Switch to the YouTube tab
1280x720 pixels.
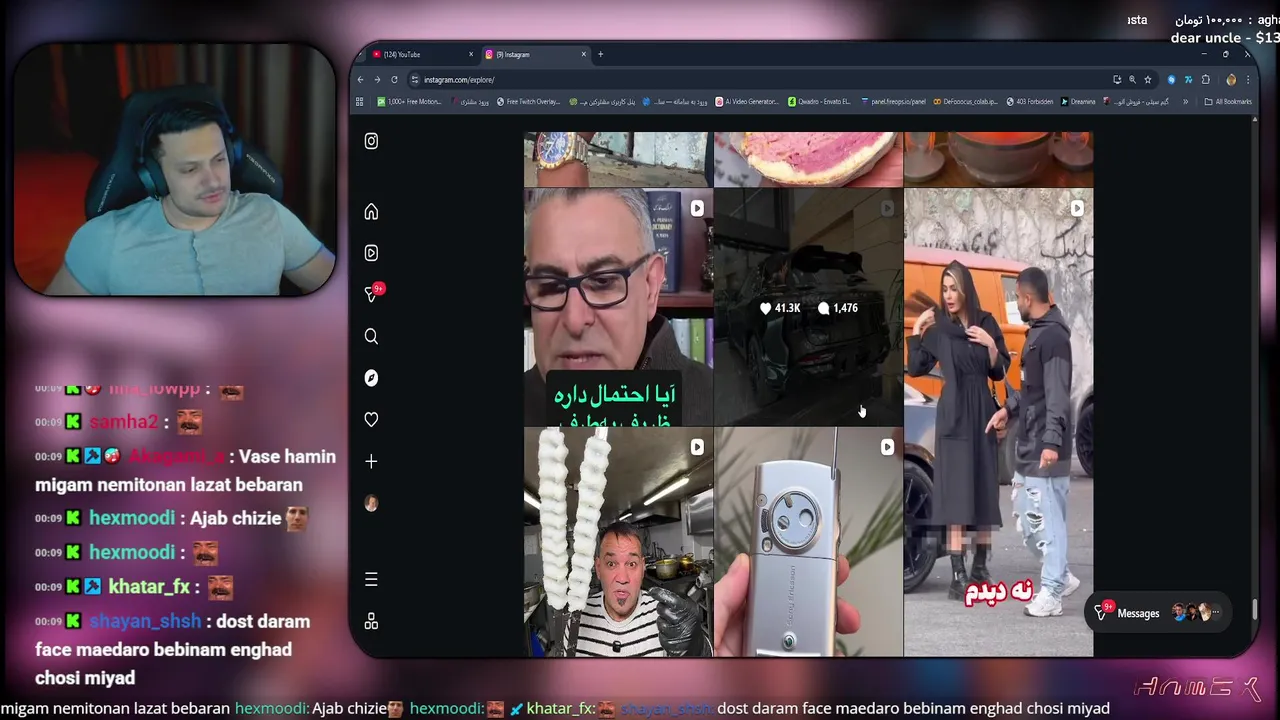click(420, 54)
